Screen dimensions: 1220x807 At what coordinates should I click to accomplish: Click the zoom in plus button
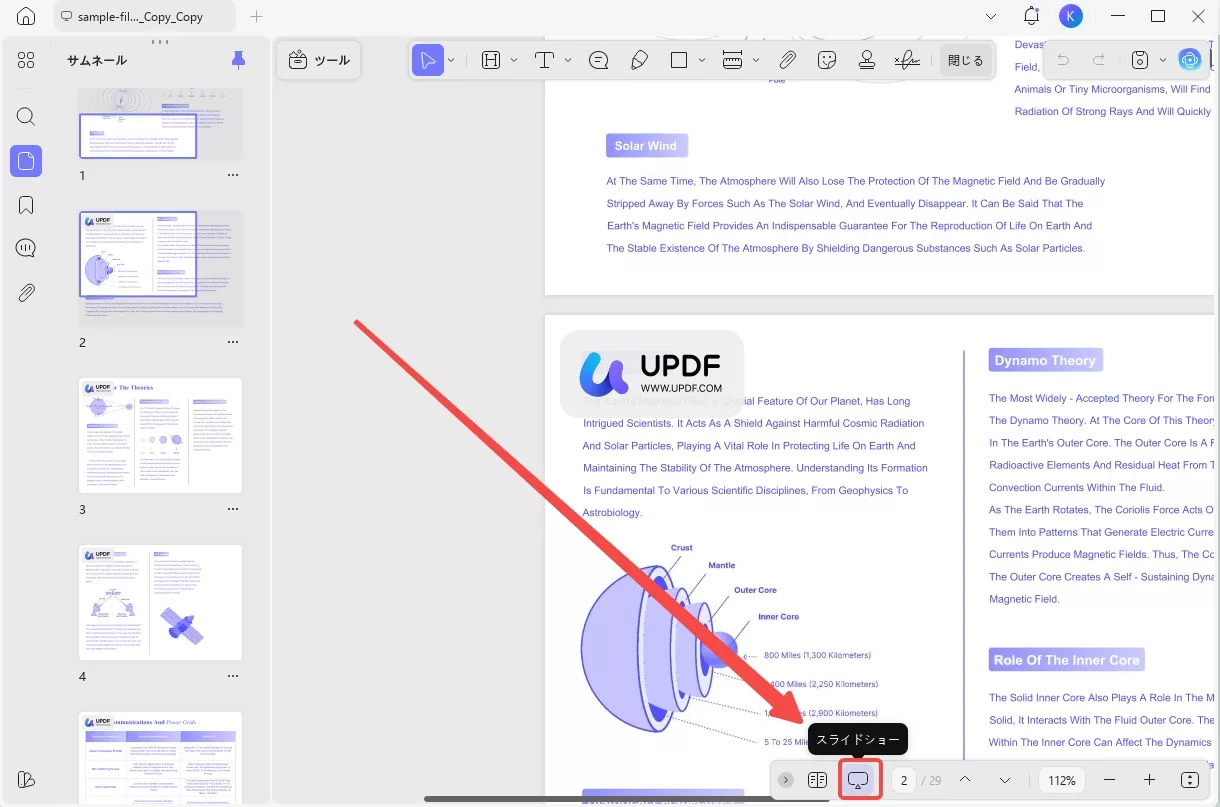point(1149,780)
